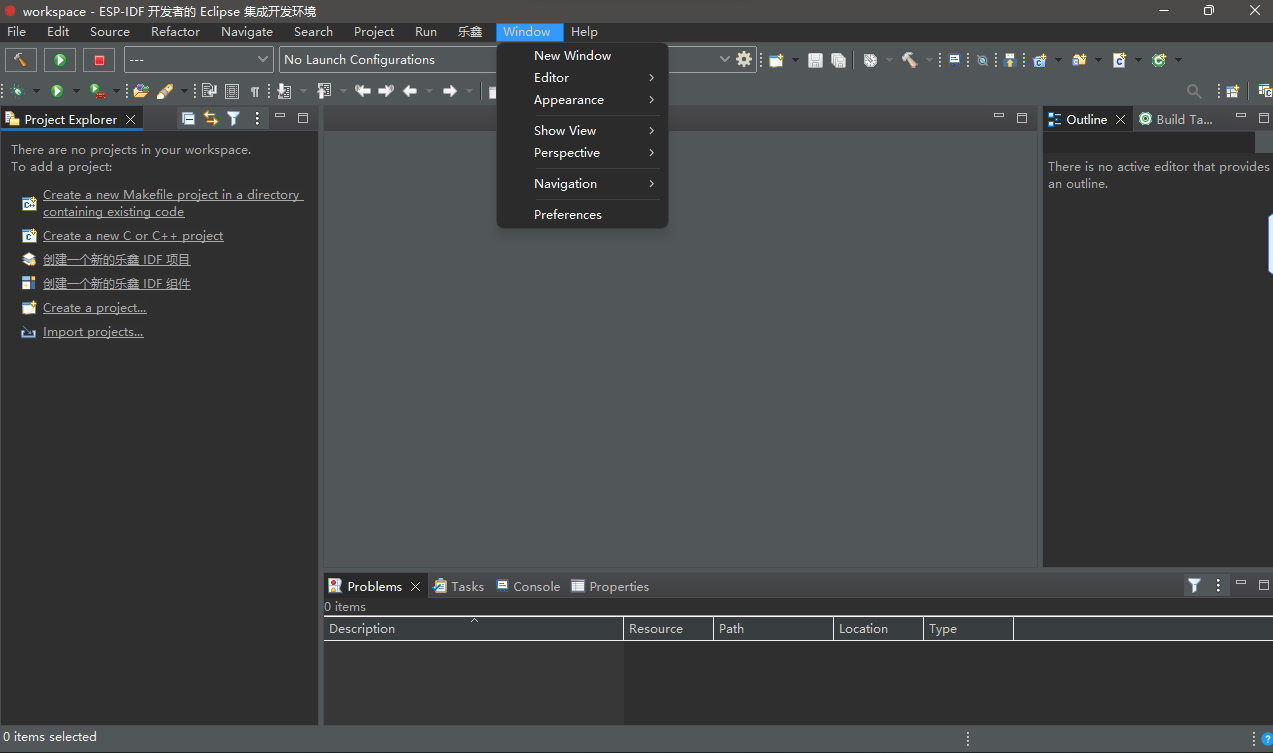The image size is (1273, 753).
Task: Open the Navigation submenu
Action: coord(582,184)
